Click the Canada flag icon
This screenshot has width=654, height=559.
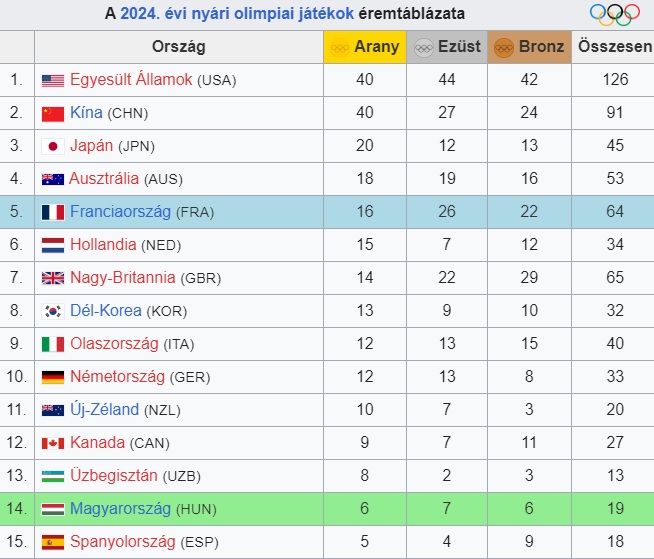coord(53,443)
